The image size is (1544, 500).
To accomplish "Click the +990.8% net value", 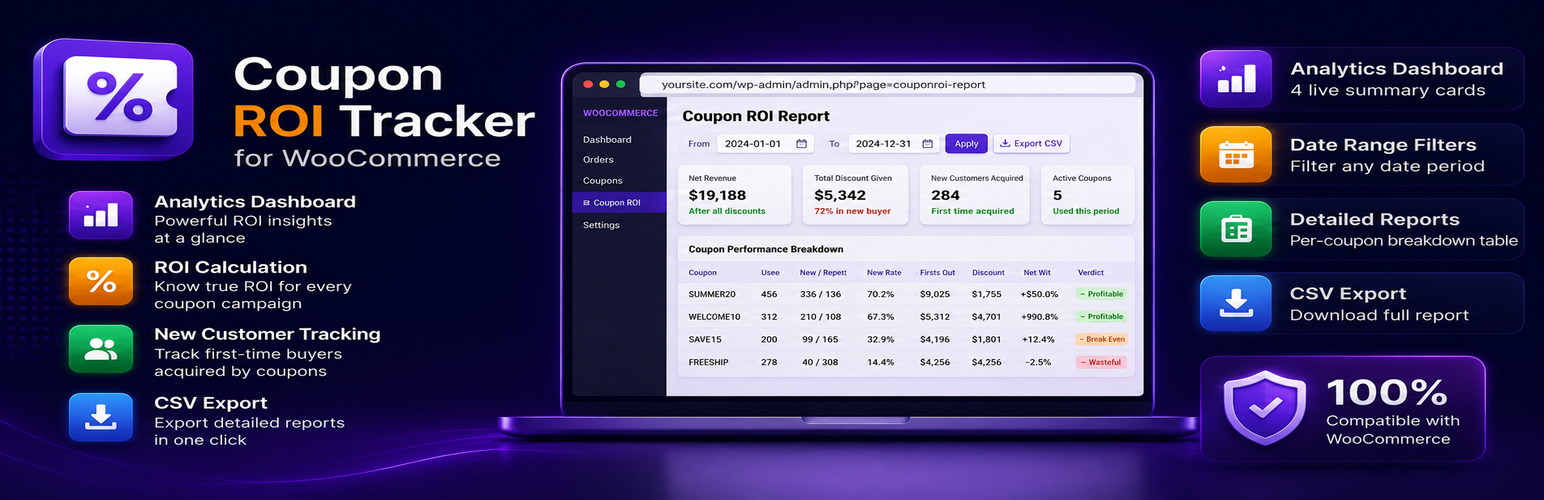I will pyautogui.click(x=1039, y=317).
